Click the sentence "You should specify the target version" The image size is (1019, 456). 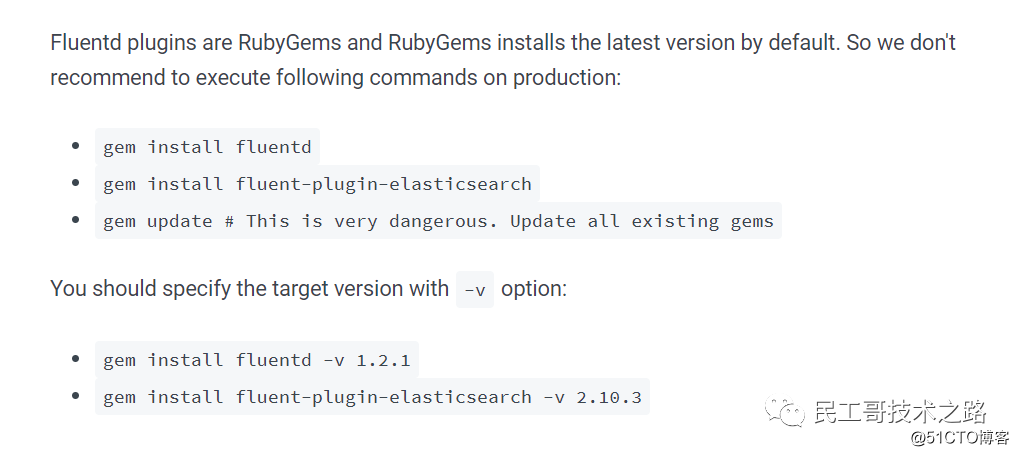coord(249,289)
